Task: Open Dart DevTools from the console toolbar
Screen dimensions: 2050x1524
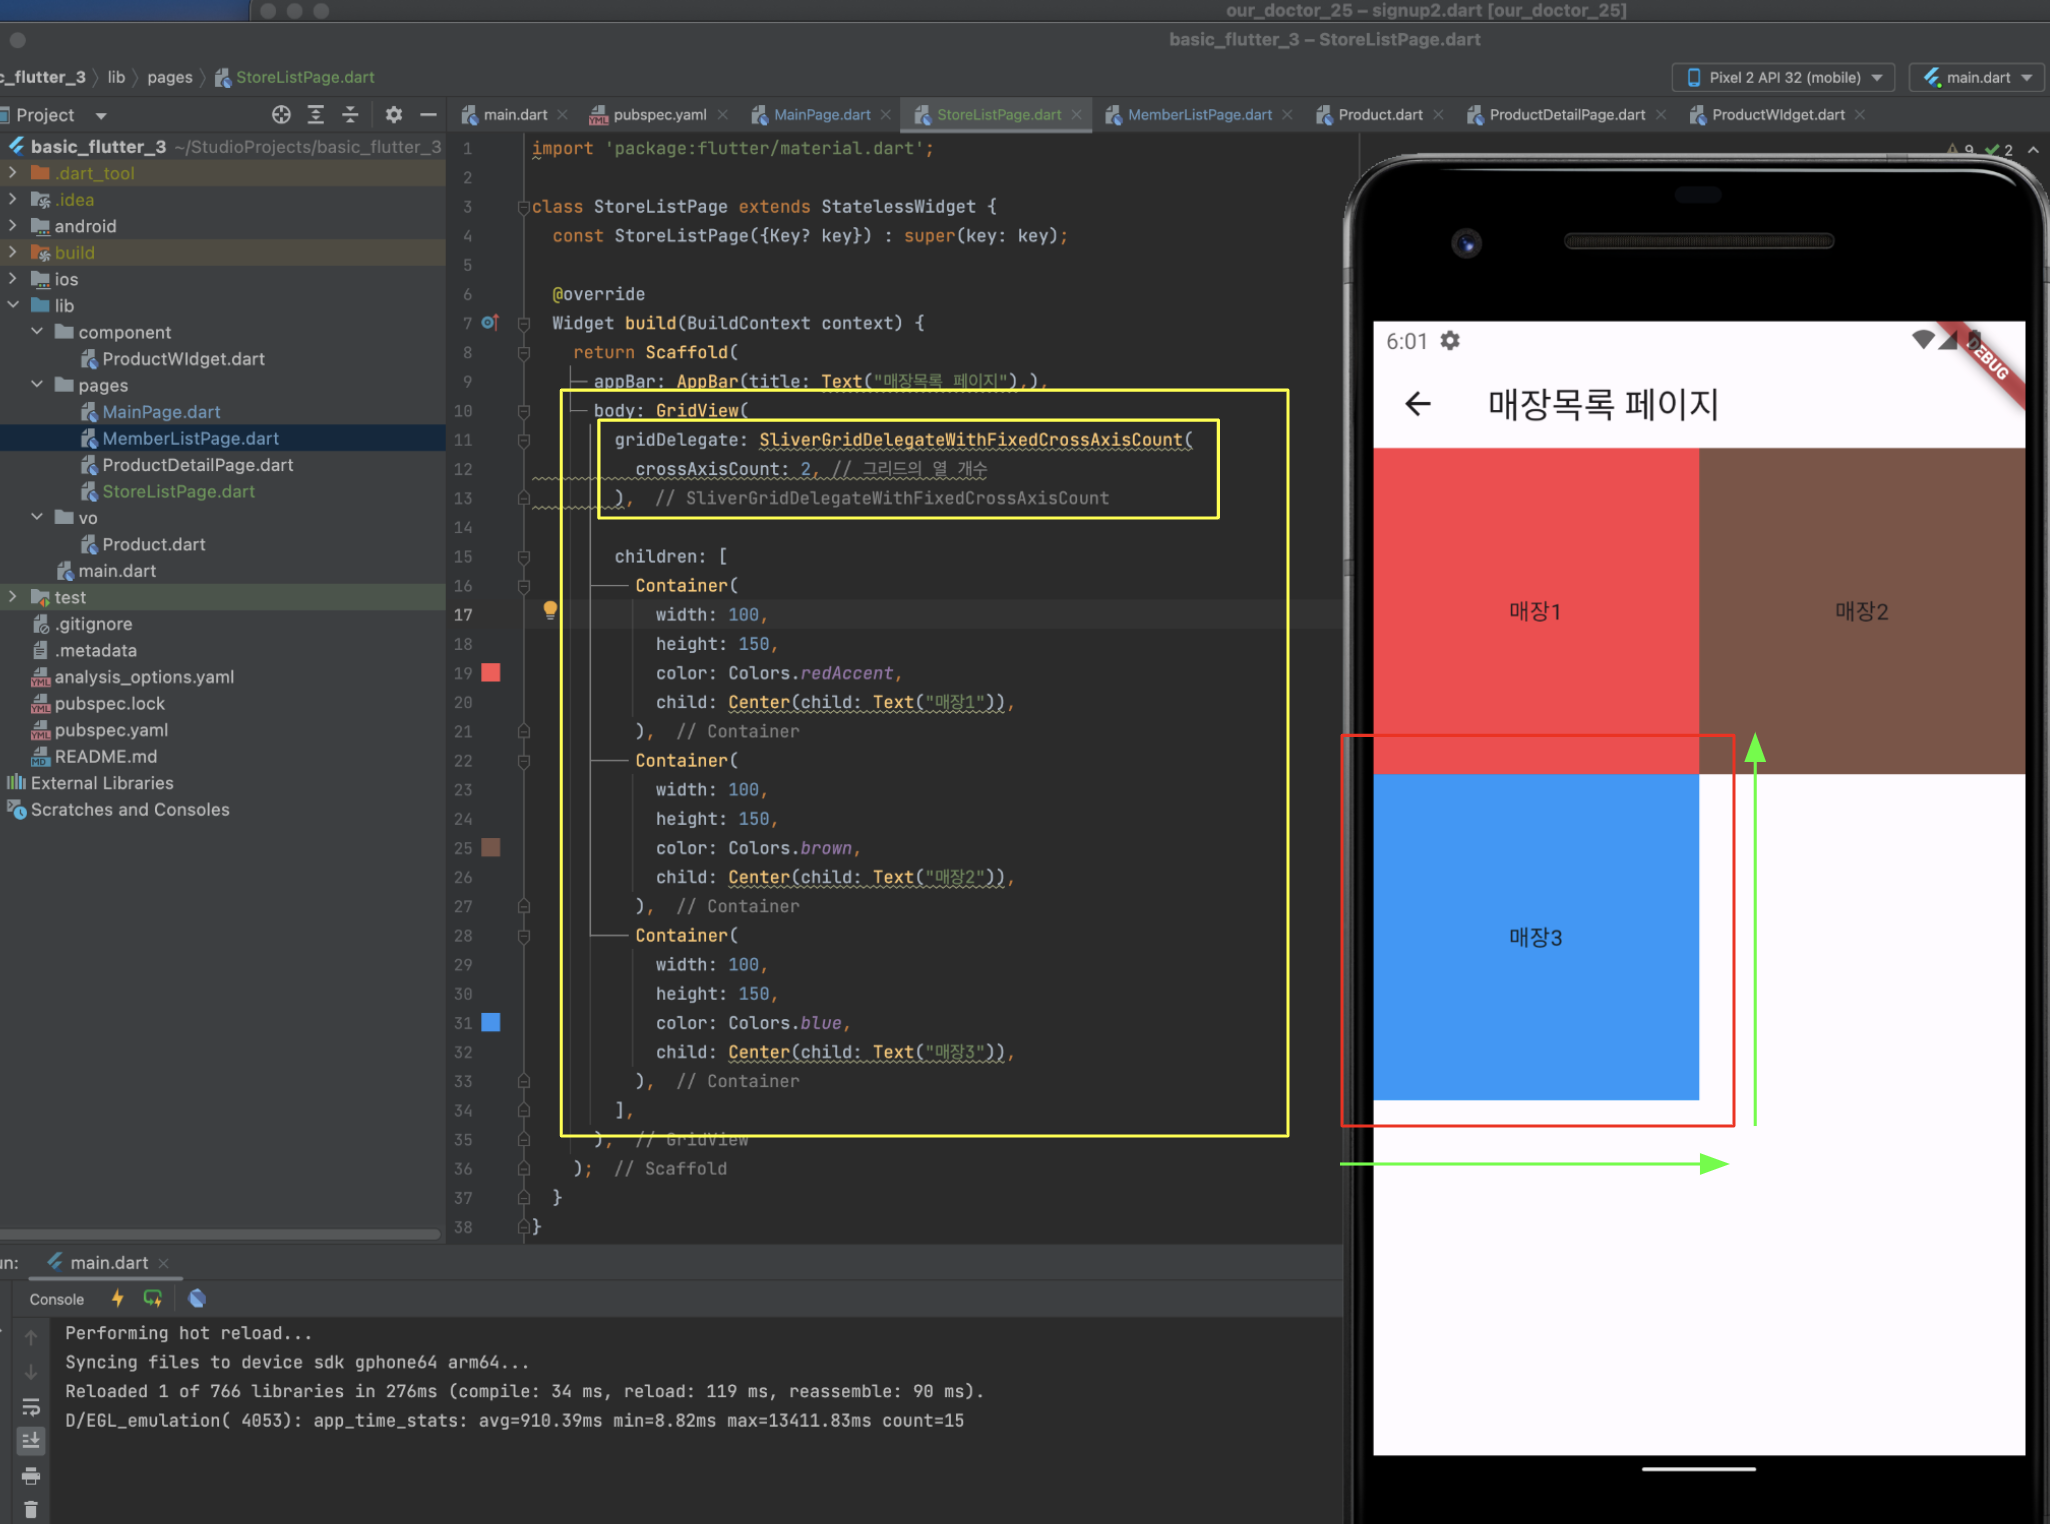Action: point(197,1298)
